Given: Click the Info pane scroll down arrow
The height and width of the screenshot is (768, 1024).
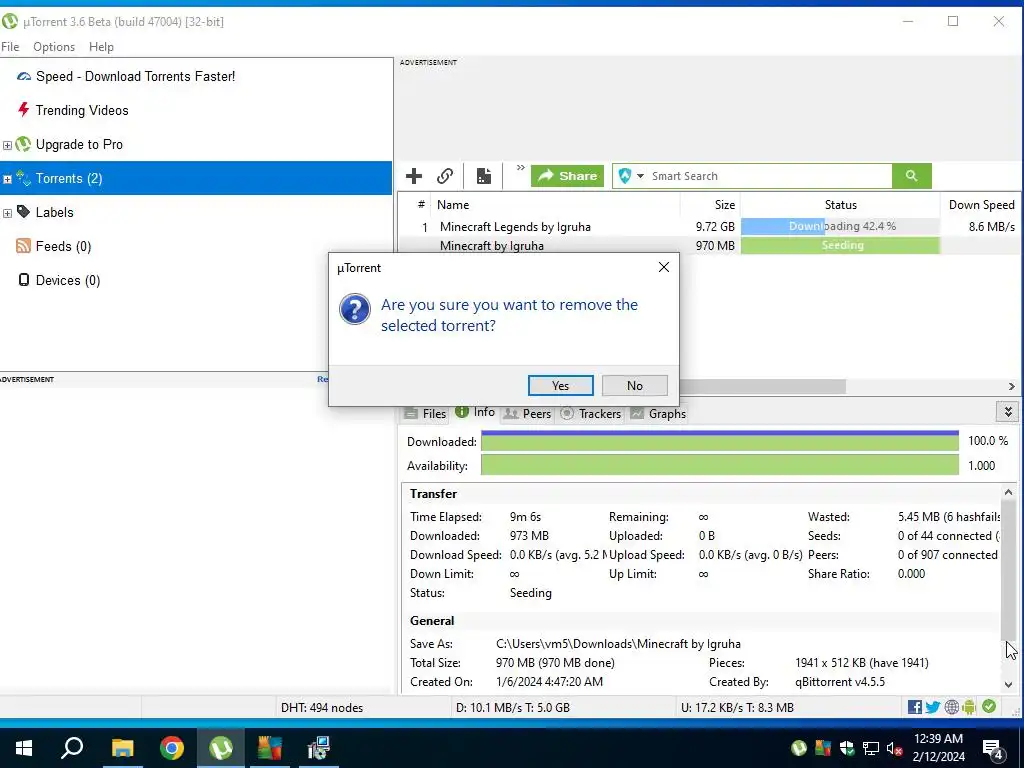Looking at the screenshot, I should coord(1008,684).
